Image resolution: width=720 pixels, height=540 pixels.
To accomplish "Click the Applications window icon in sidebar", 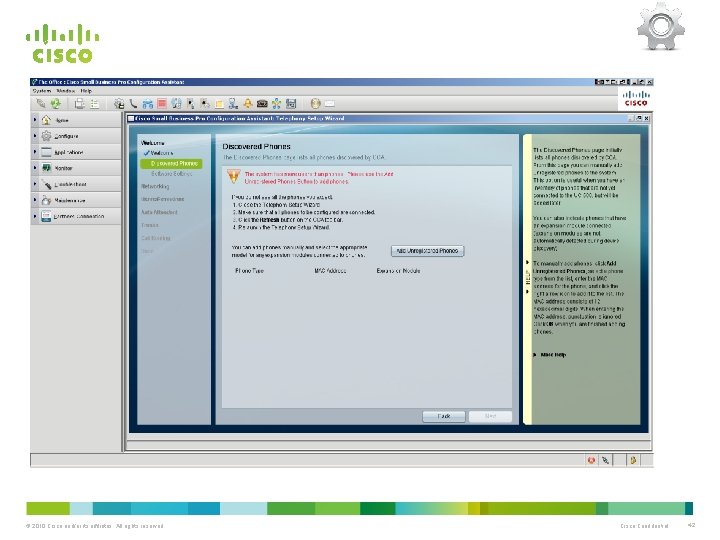I will [46, 152].
